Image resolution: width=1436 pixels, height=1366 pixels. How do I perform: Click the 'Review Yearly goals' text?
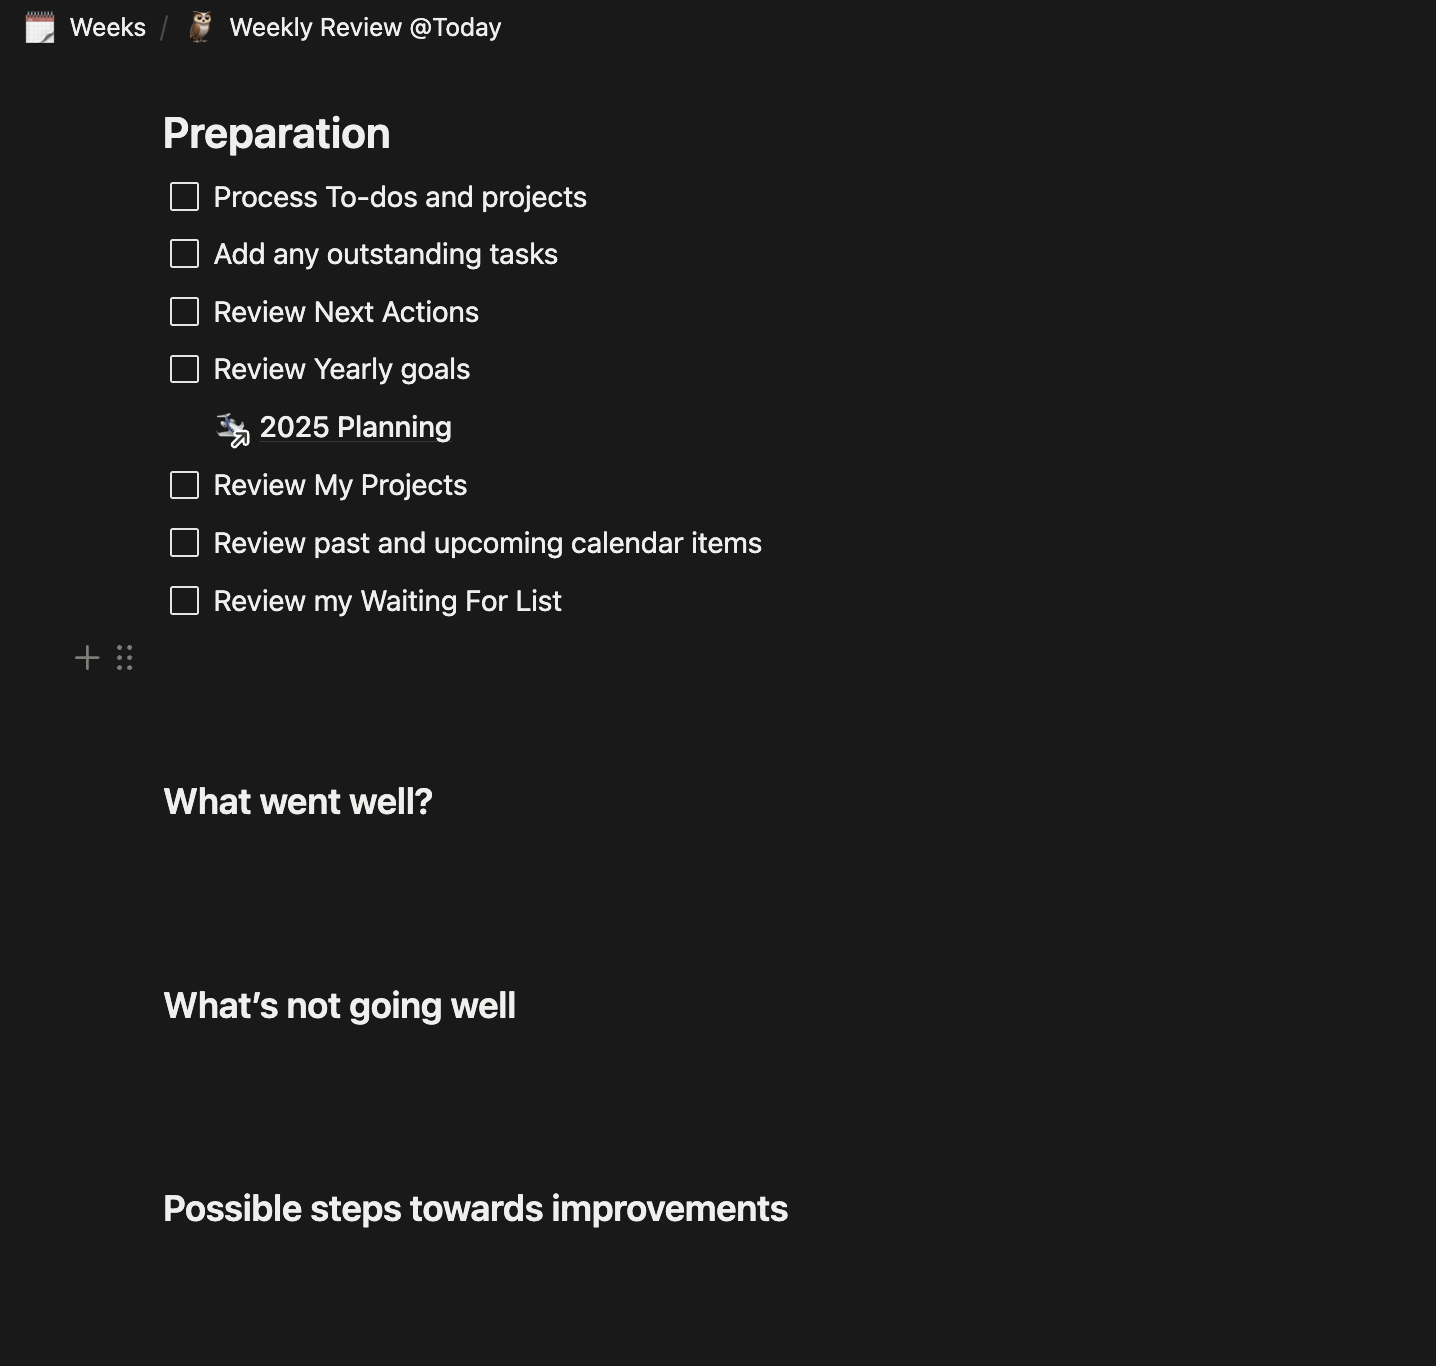point(342,369)
